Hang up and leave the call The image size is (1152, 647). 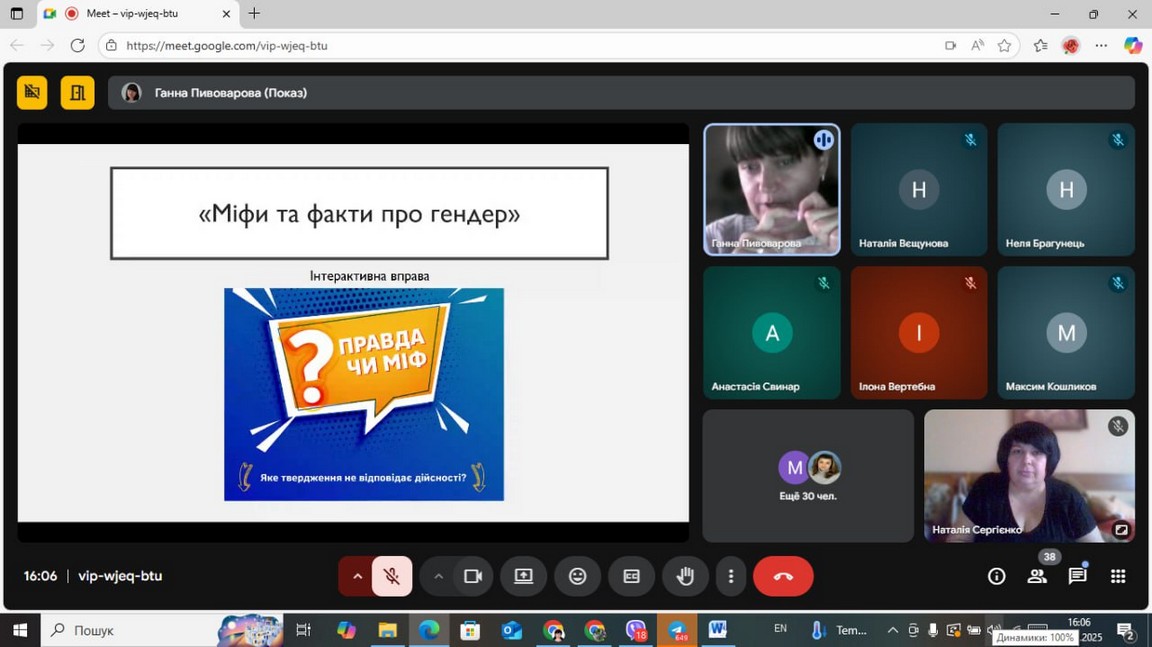tap(783, 577)
